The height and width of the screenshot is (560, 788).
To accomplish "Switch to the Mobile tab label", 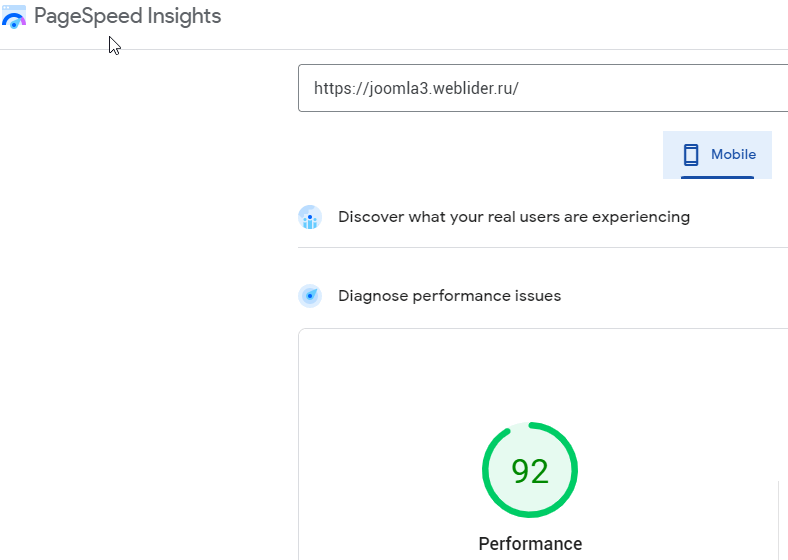I will (733, 155).
